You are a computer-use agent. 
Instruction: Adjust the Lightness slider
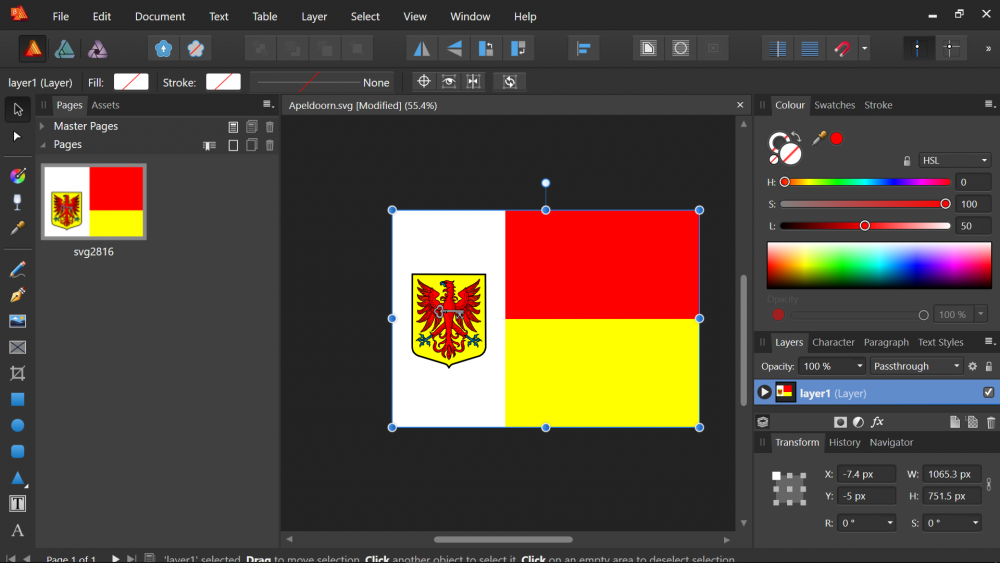[865, 226]
